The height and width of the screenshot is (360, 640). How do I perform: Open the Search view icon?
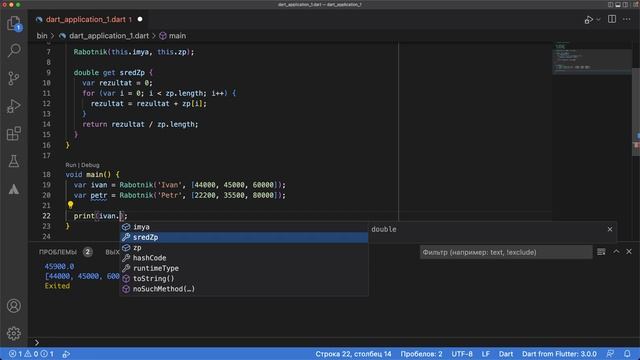tap(14, 50)
